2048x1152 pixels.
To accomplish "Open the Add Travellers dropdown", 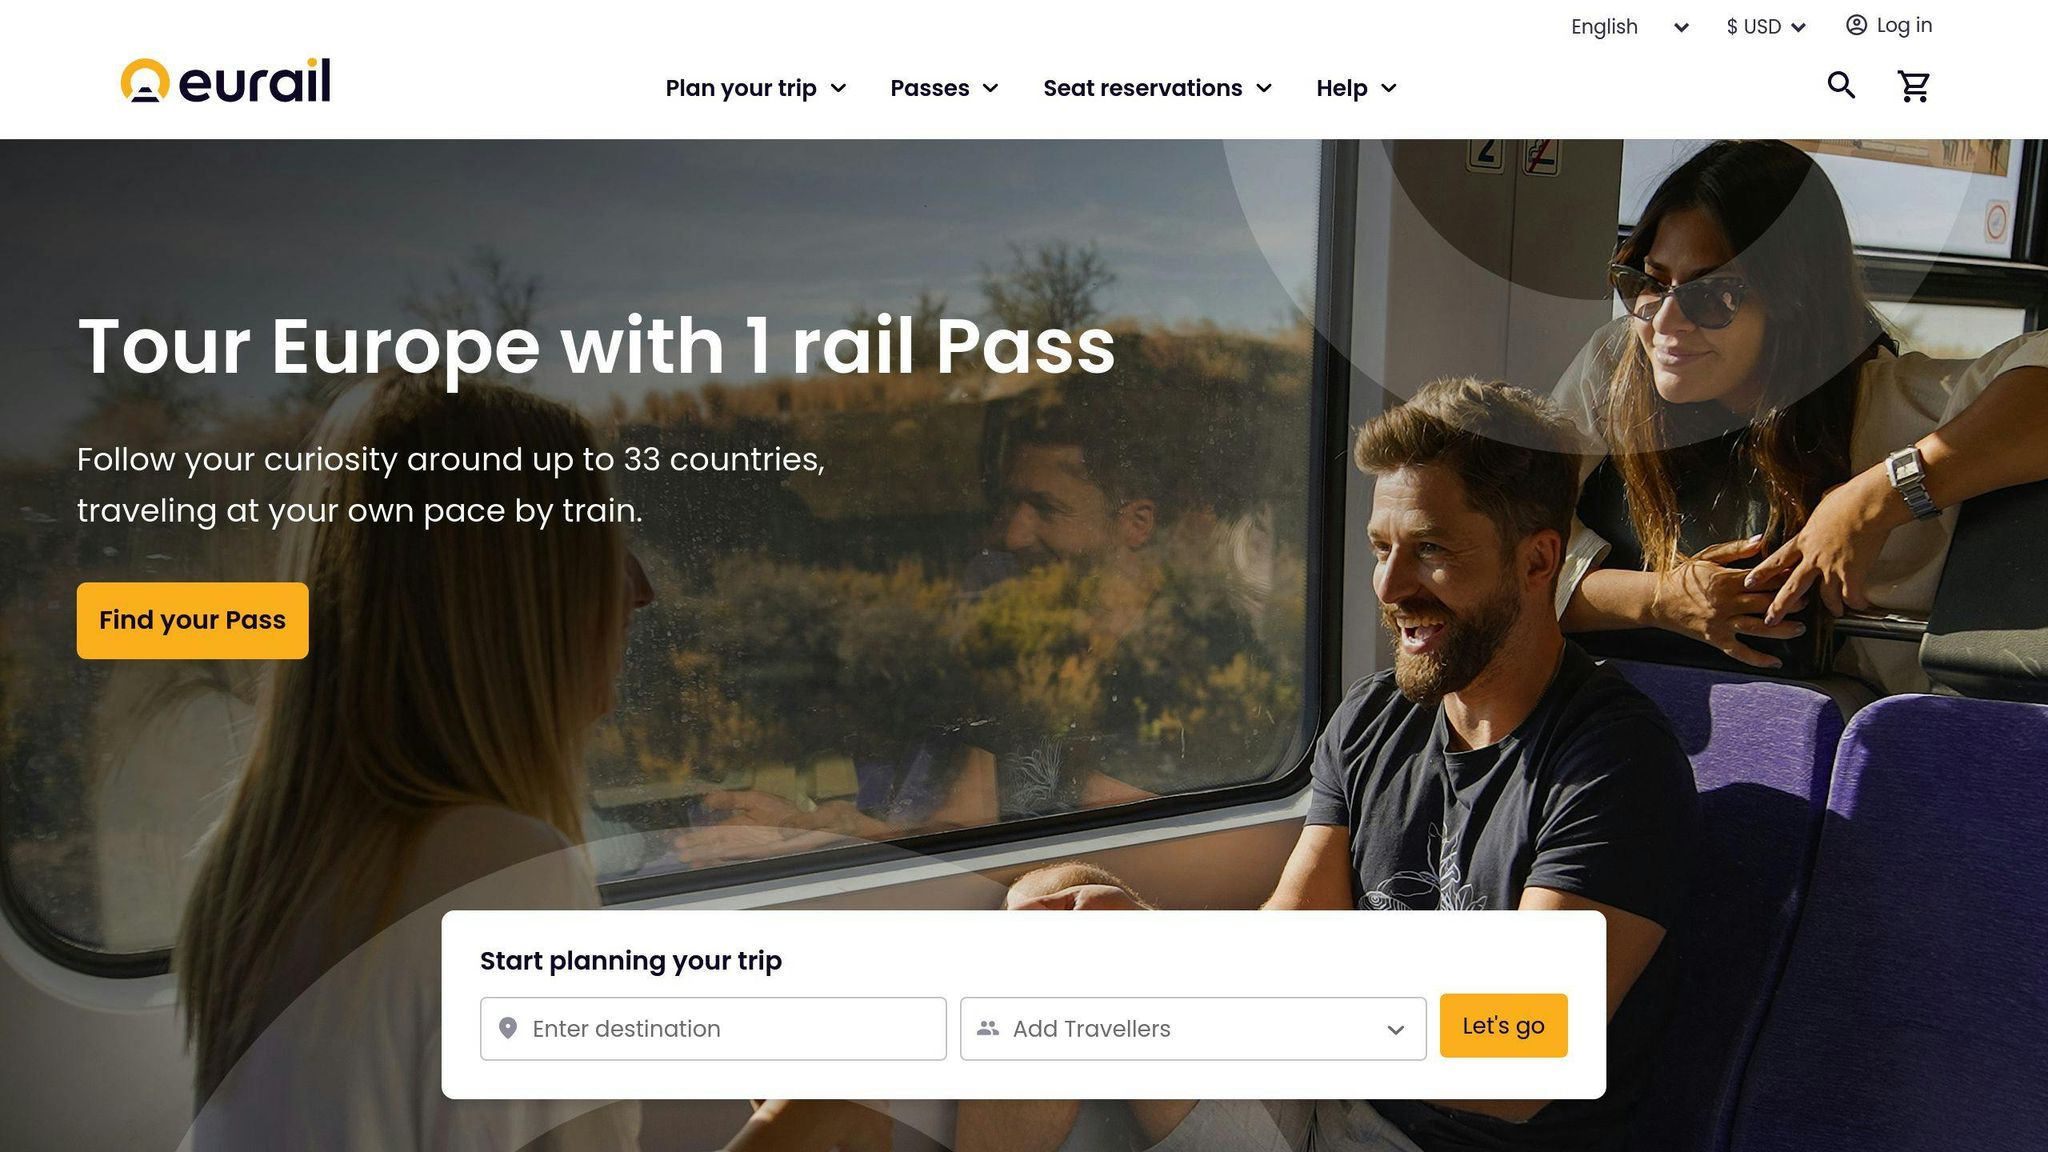I will (1193, 1028).
